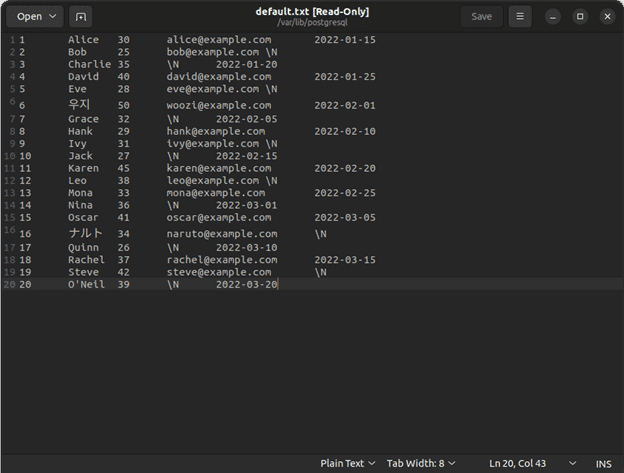Open the hamburger menu icon
The width and height of the screenshot is (624, 473).
[519, 16]
